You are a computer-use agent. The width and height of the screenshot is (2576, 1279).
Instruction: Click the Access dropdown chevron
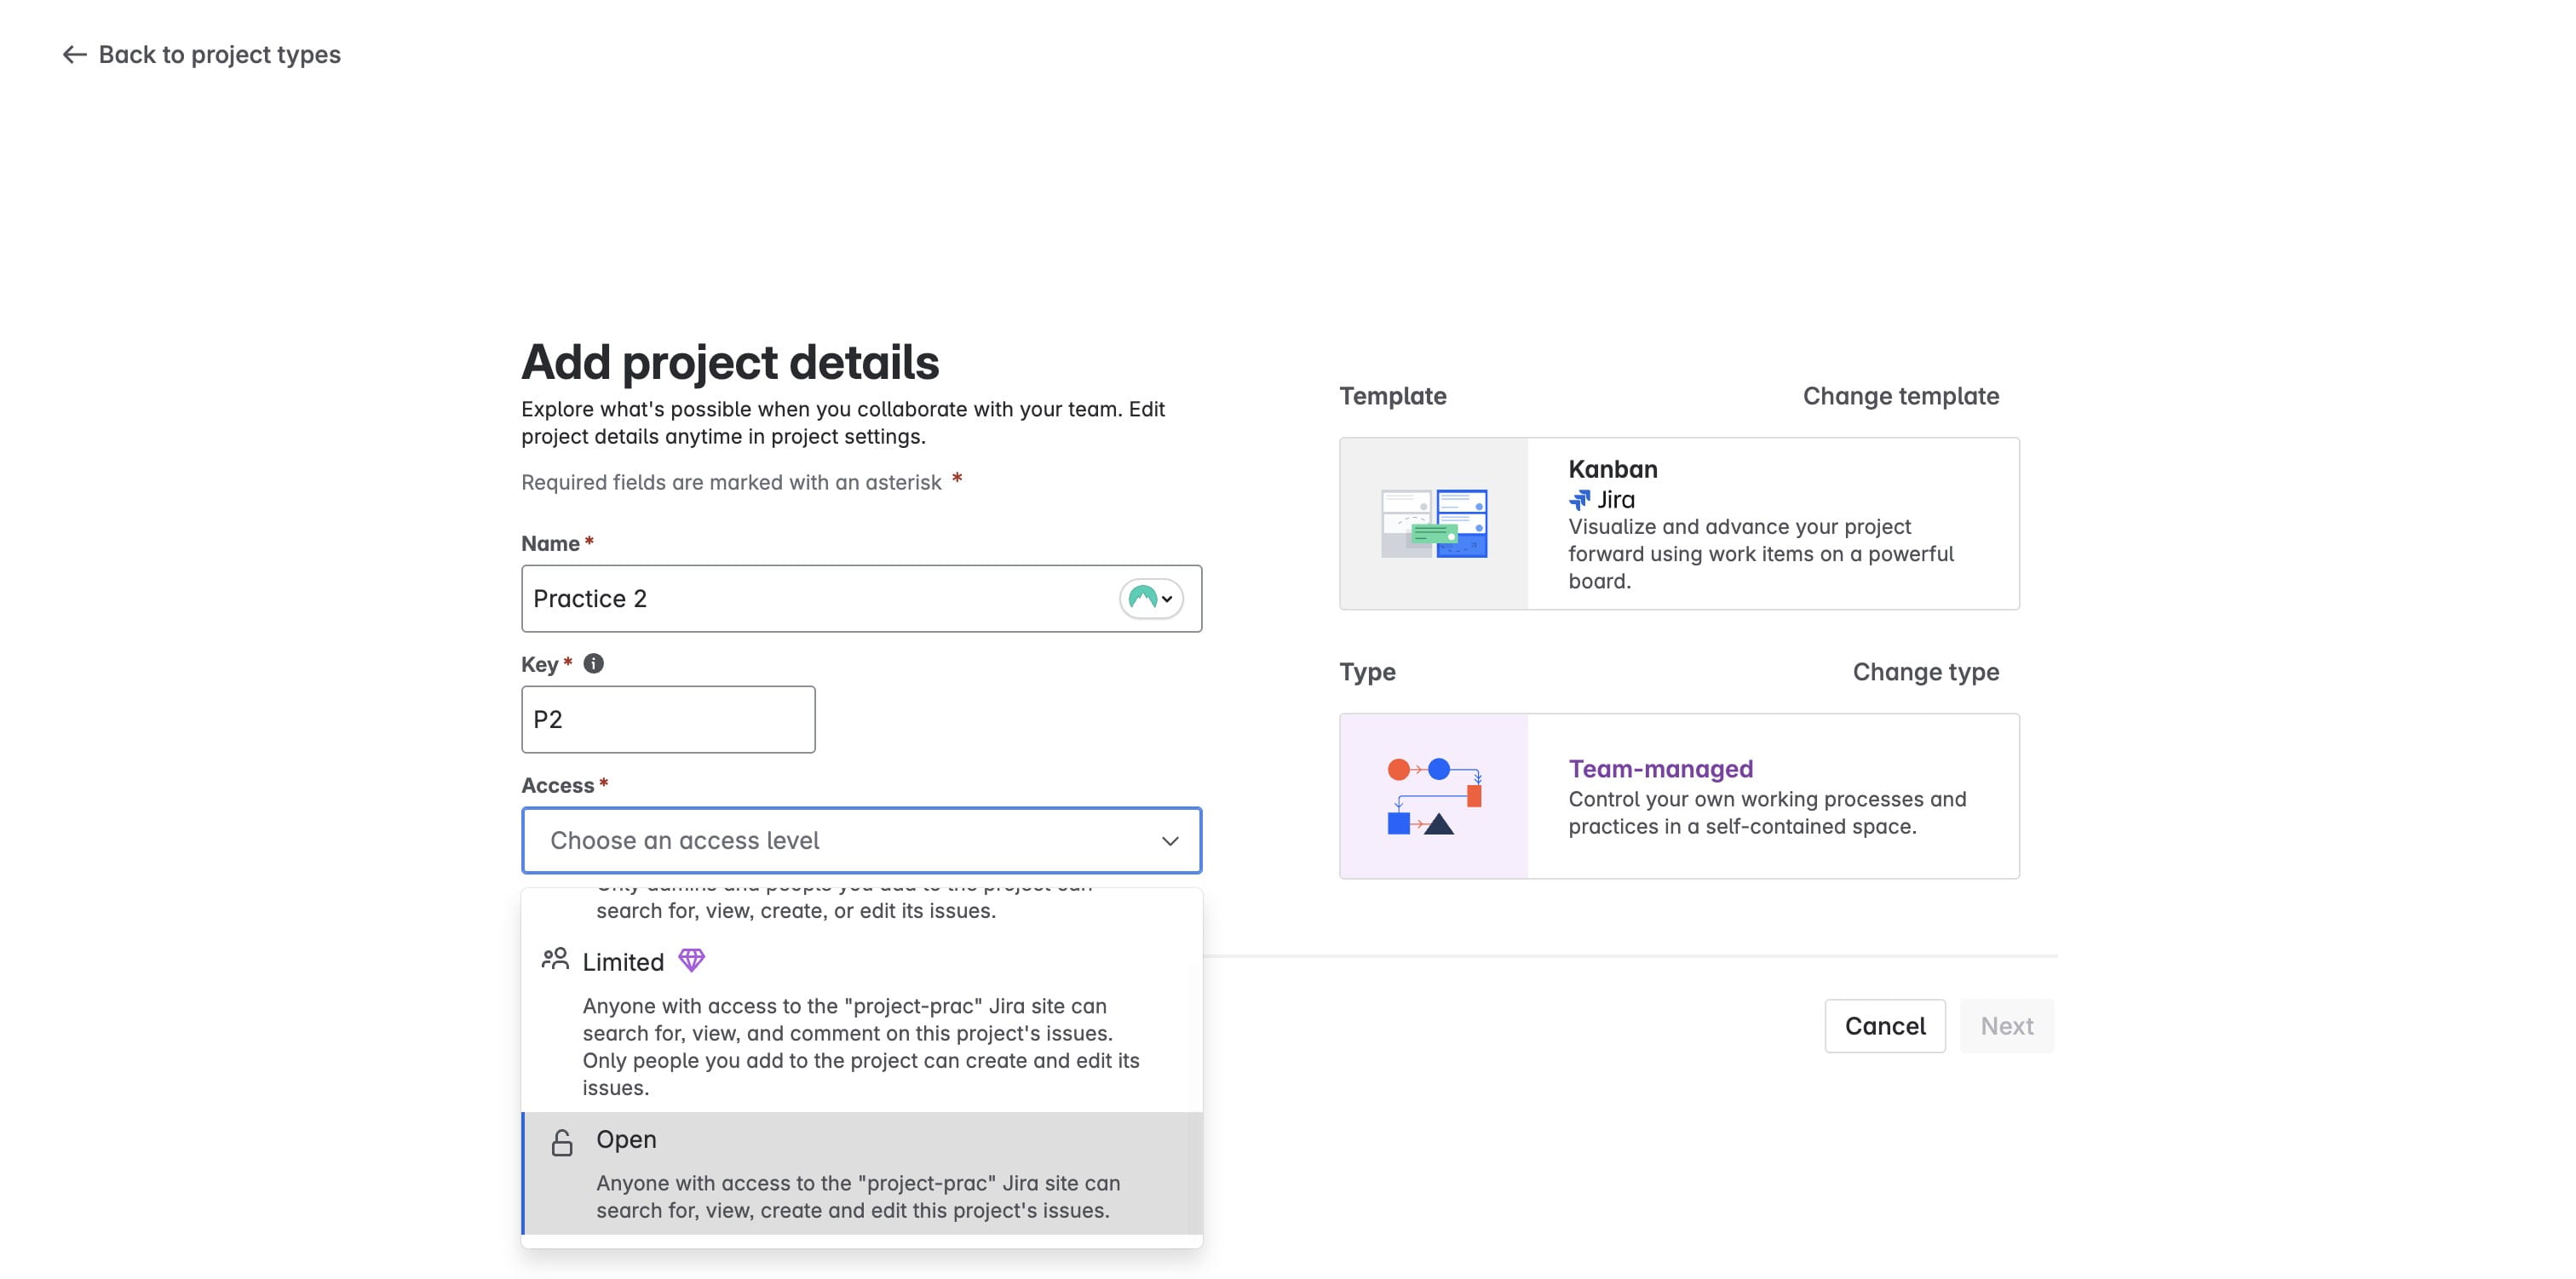pyautogui.click(x=1169, y=840)
